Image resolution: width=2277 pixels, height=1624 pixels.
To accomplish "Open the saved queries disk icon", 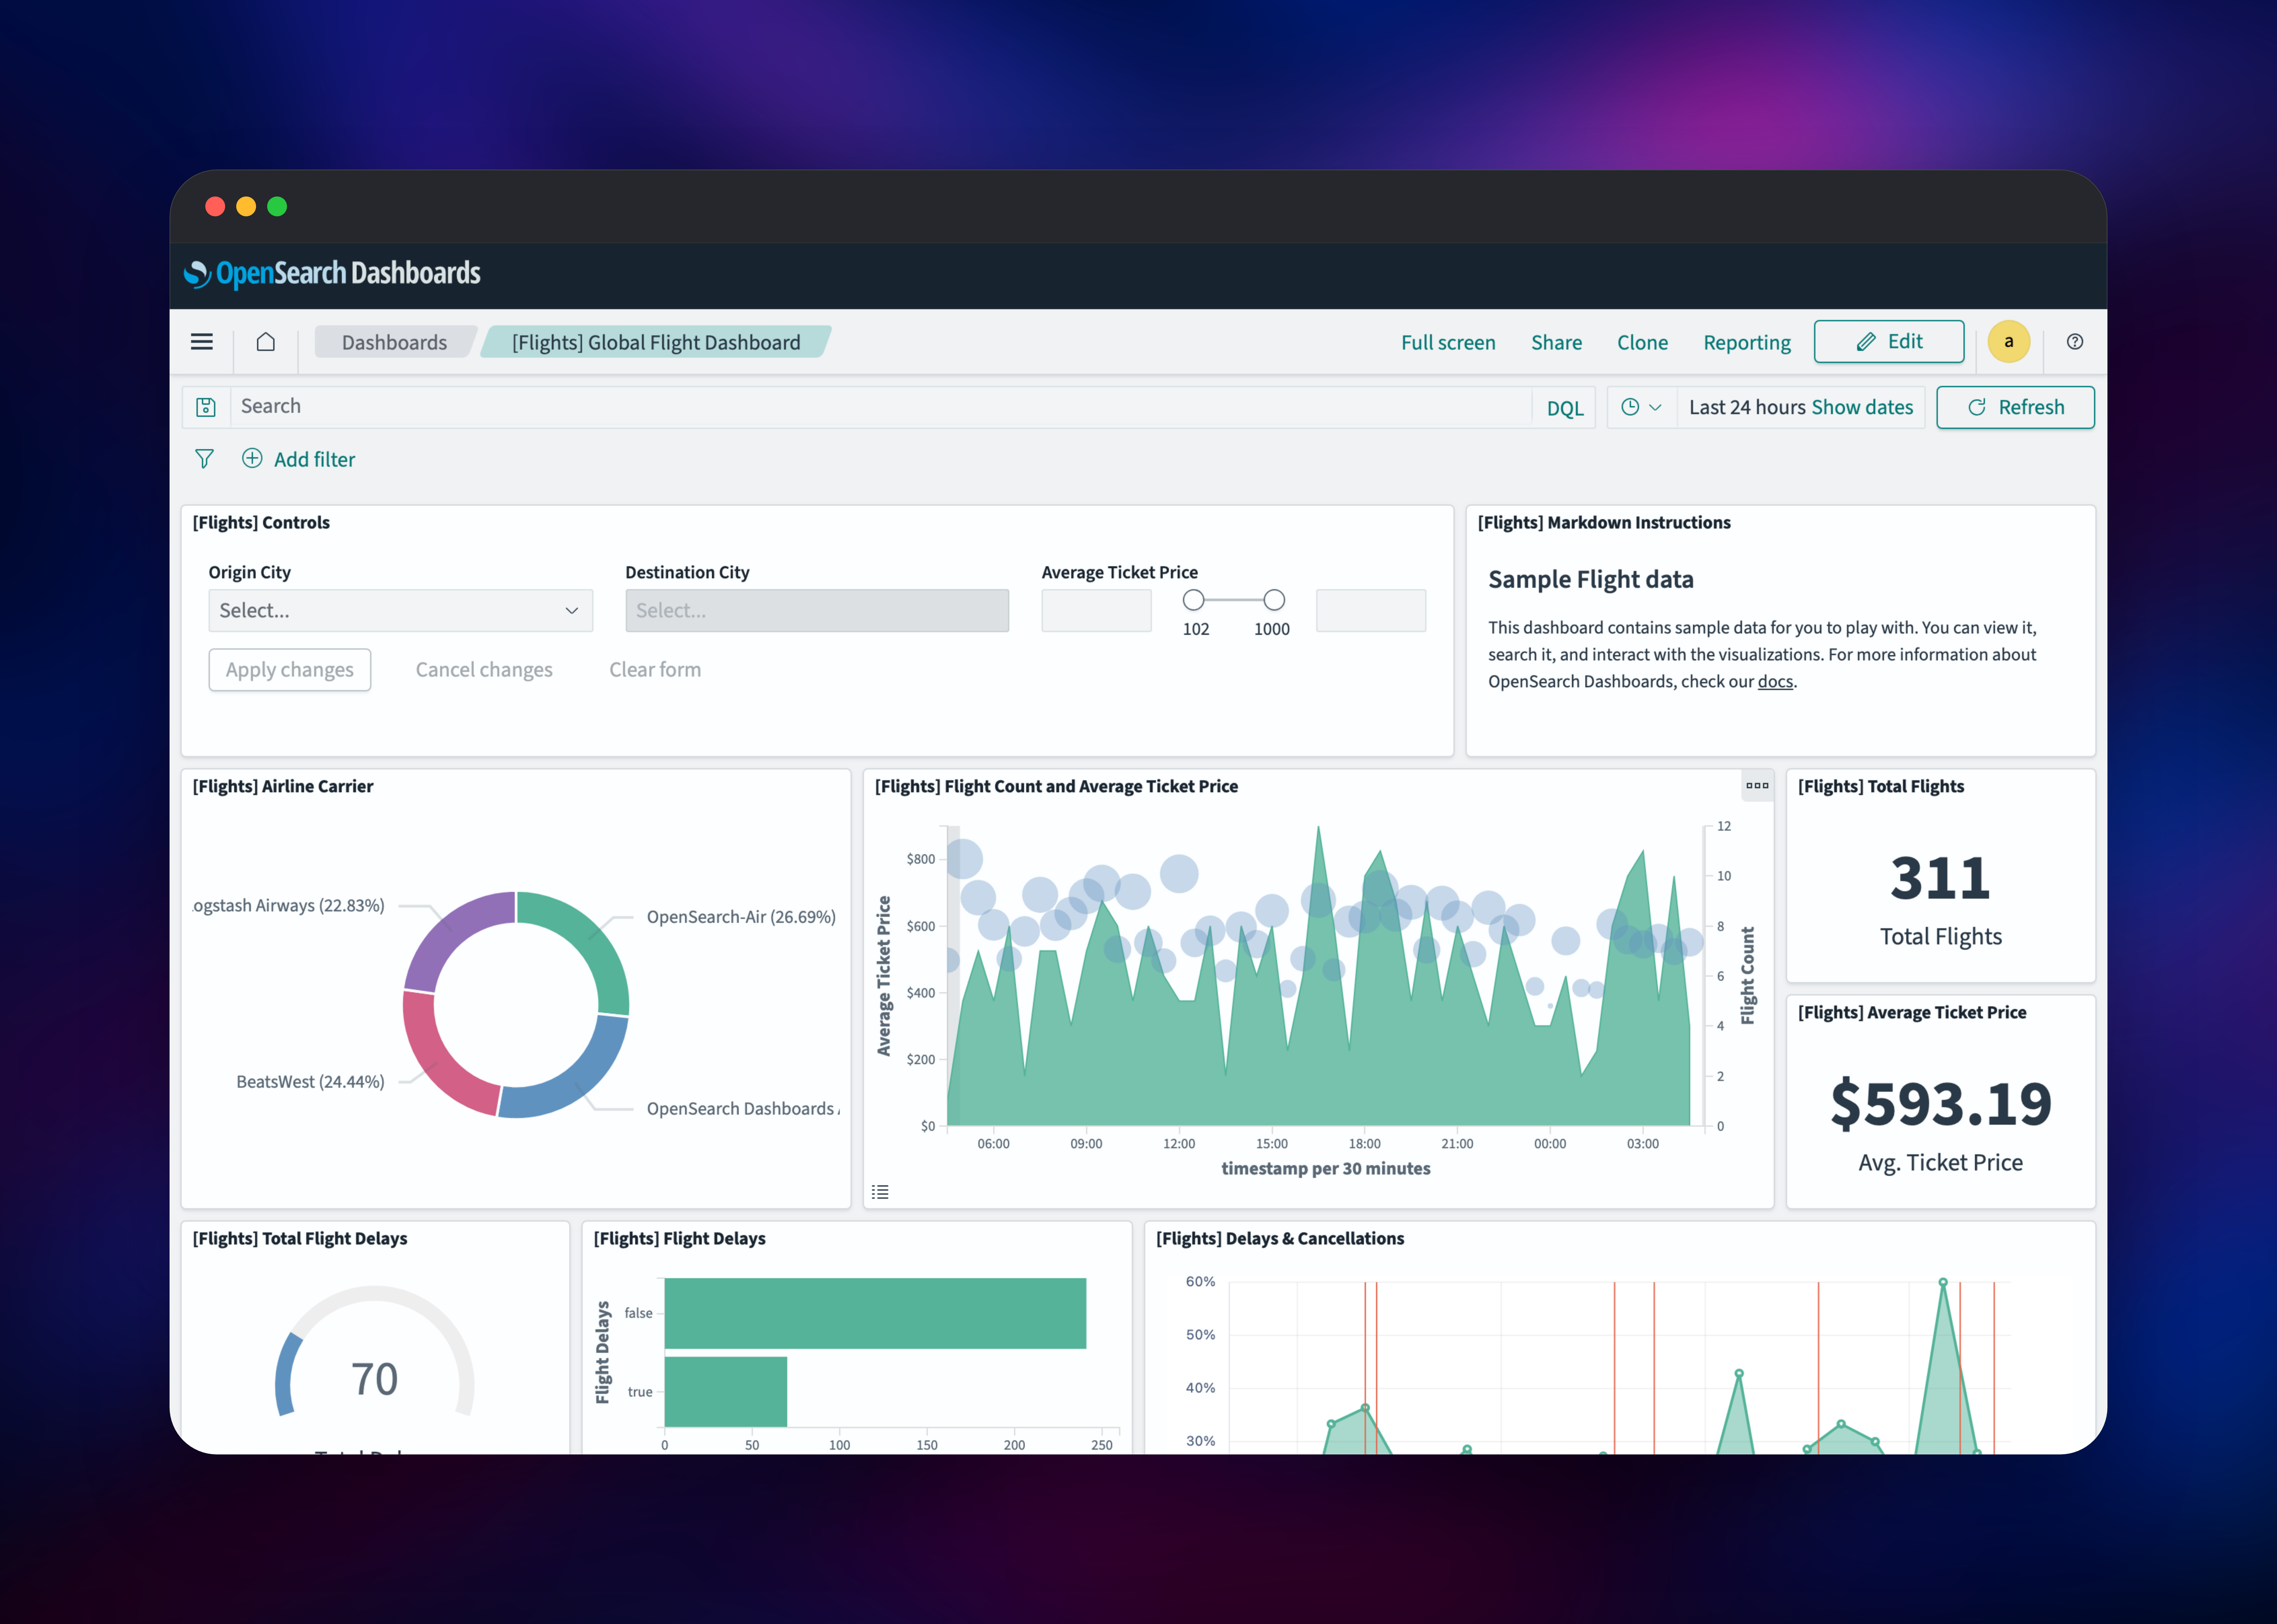I will [x=206, y=407].
